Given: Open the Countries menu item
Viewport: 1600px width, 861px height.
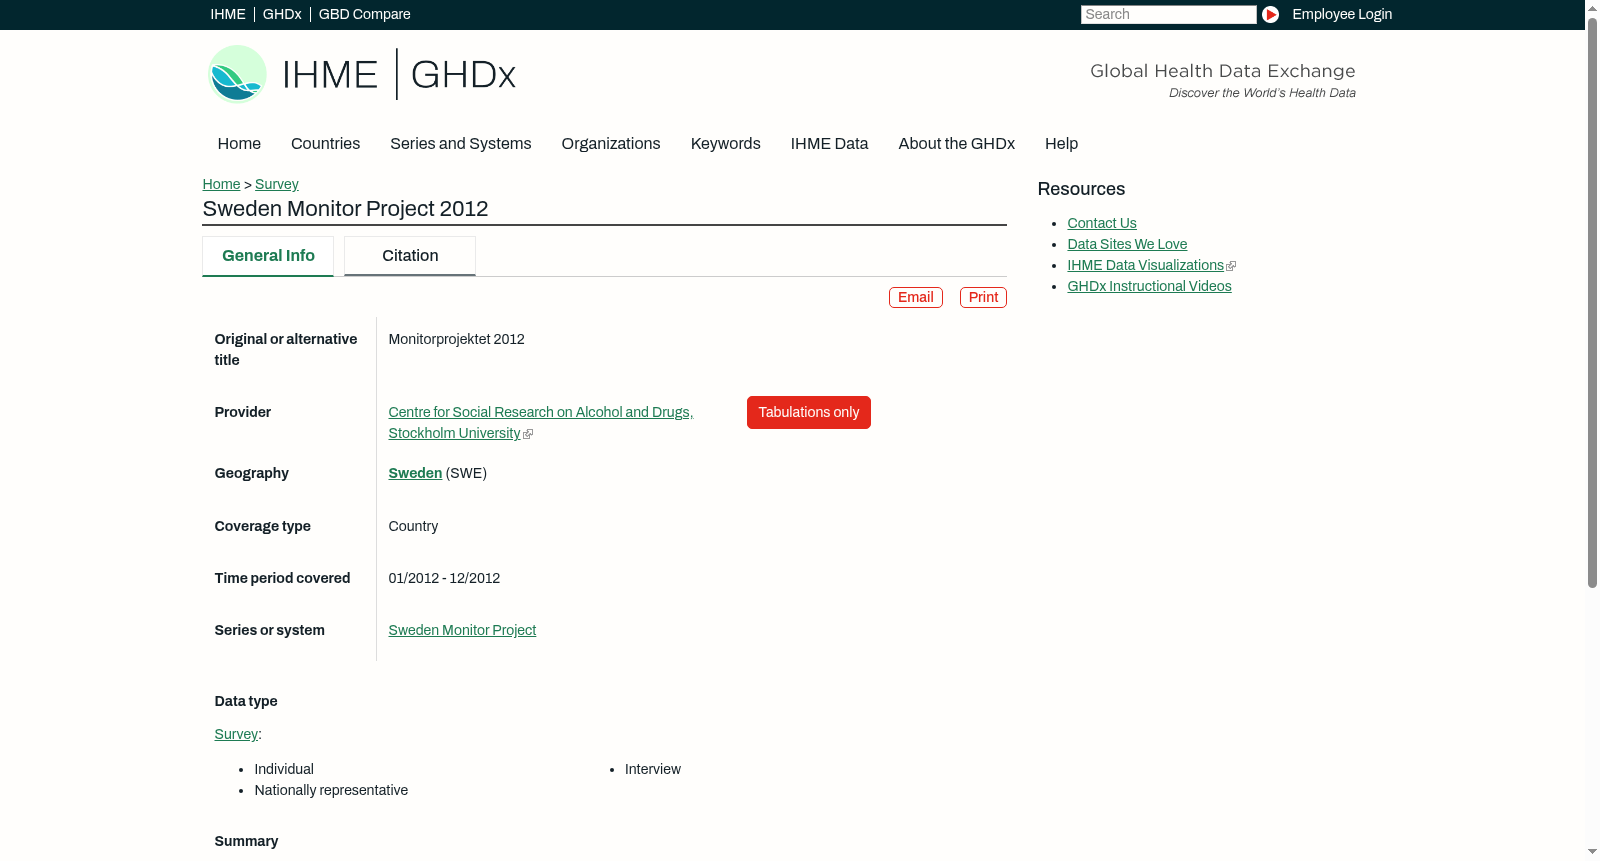Looking at the screenshot, I should [x=325, y=143].
